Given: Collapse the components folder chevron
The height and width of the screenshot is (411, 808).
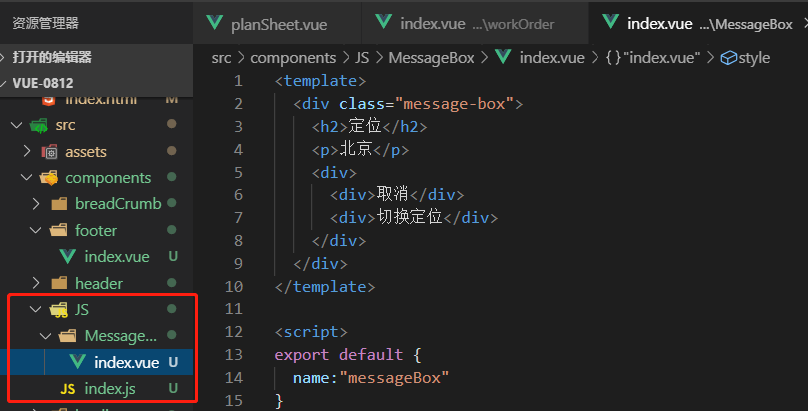Looking at the screenshot, I should (x=26, y=178).
